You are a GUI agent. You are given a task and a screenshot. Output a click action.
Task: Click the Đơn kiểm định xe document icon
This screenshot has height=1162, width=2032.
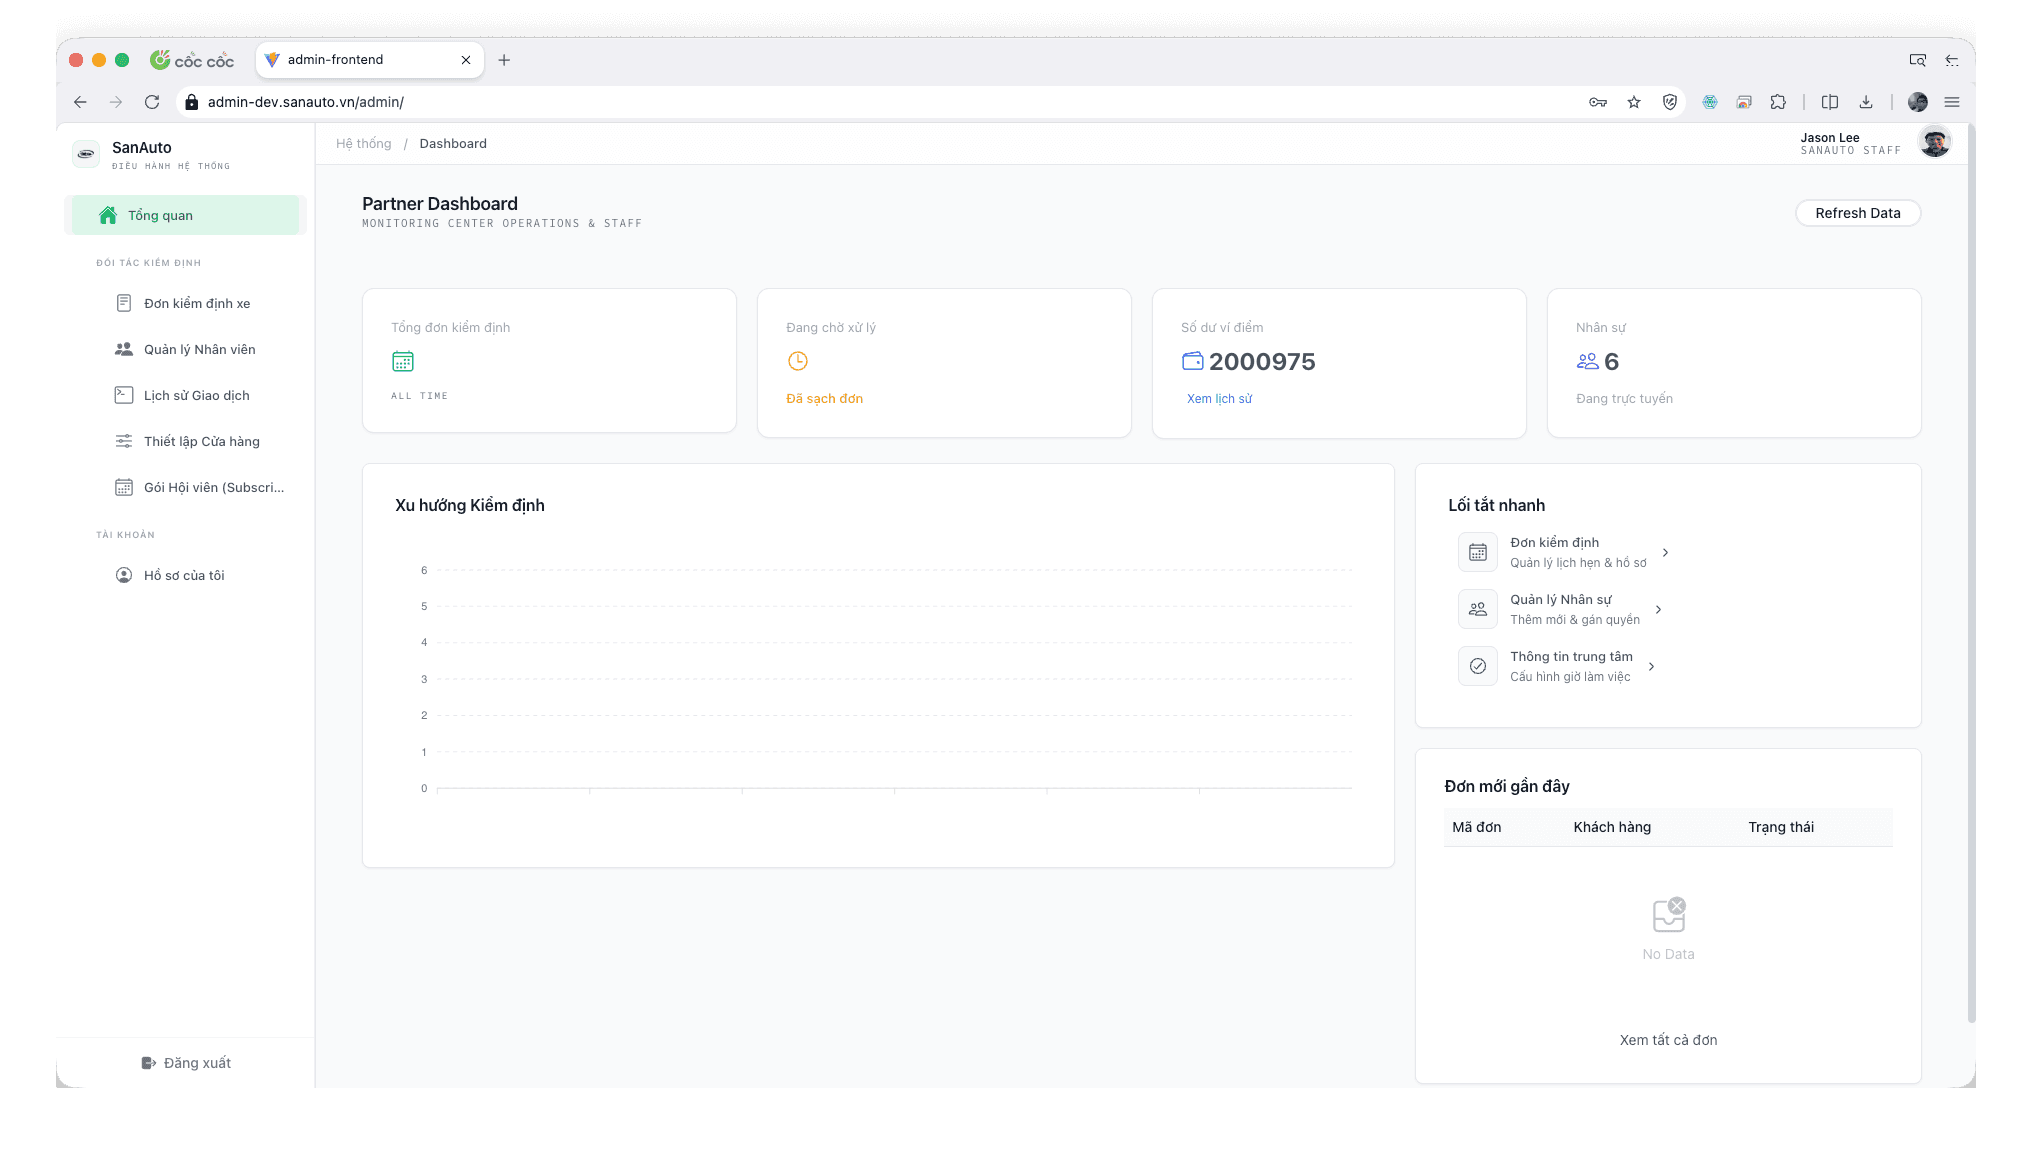124,303
